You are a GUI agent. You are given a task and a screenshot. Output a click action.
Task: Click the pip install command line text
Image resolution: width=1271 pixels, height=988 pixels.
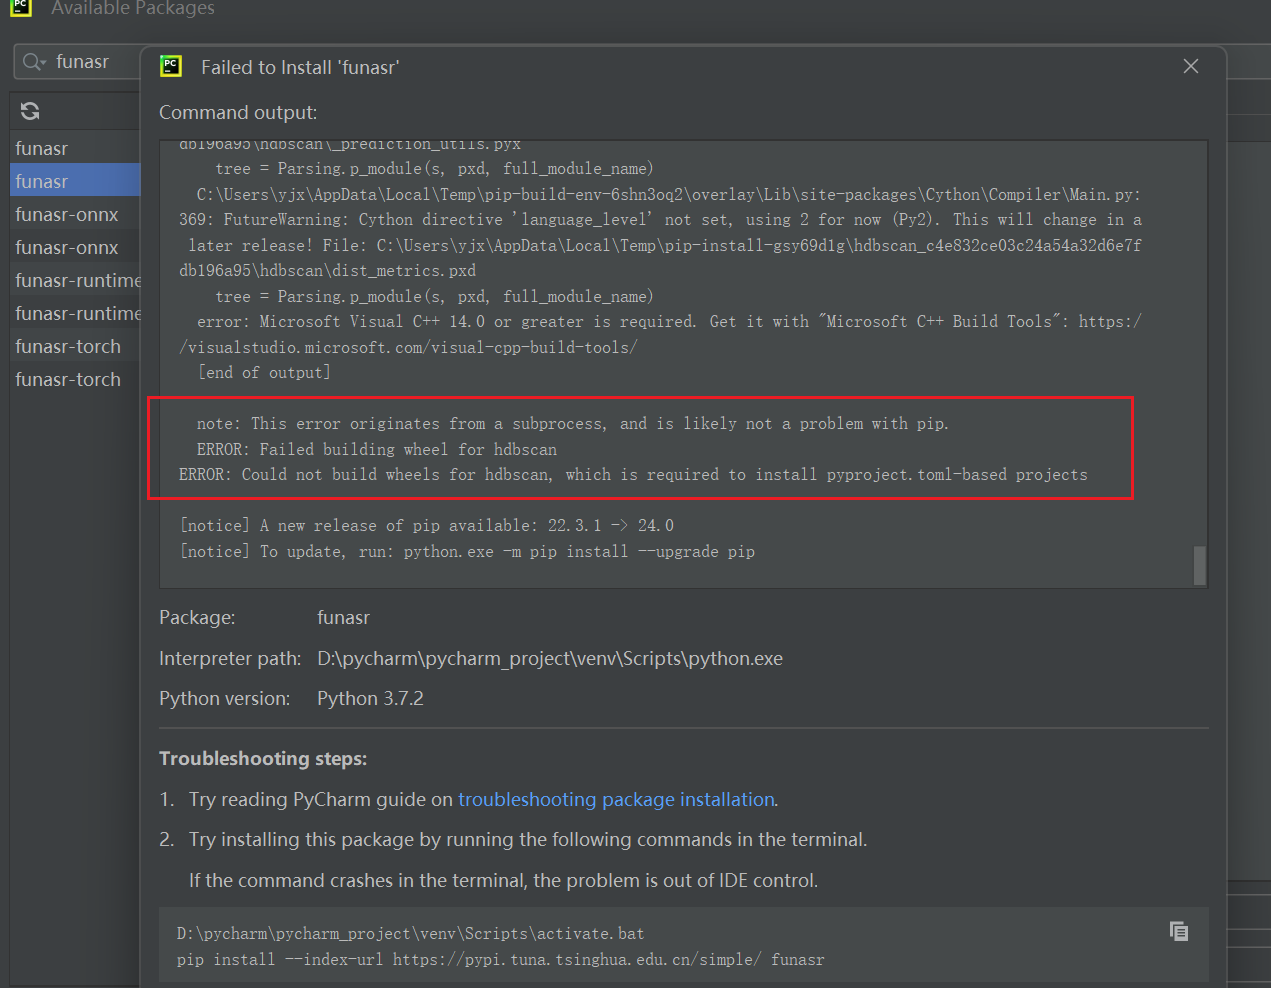[501, 959]
